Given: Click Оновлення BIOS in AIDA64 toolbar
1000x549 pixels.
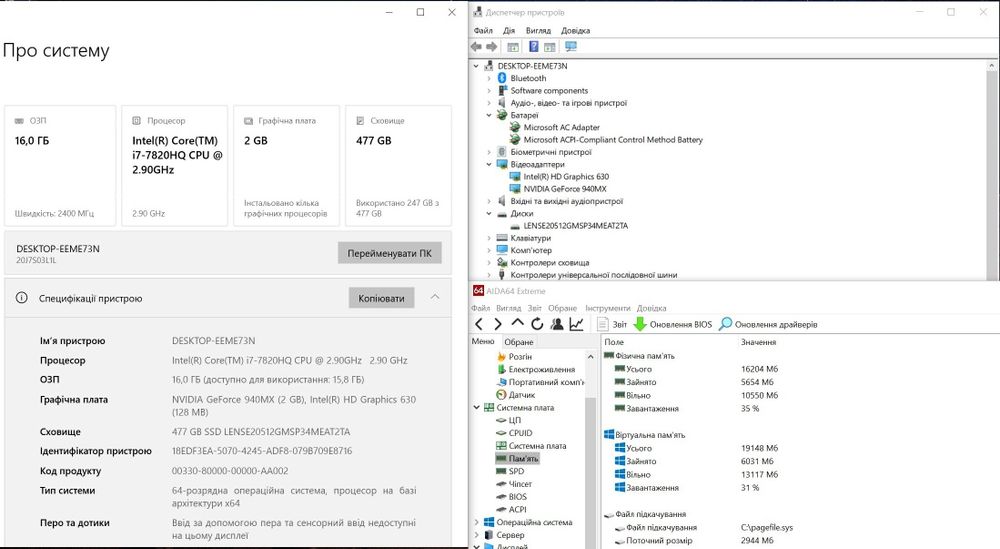Looking at the screenshot, I should (x=673, y=325).
